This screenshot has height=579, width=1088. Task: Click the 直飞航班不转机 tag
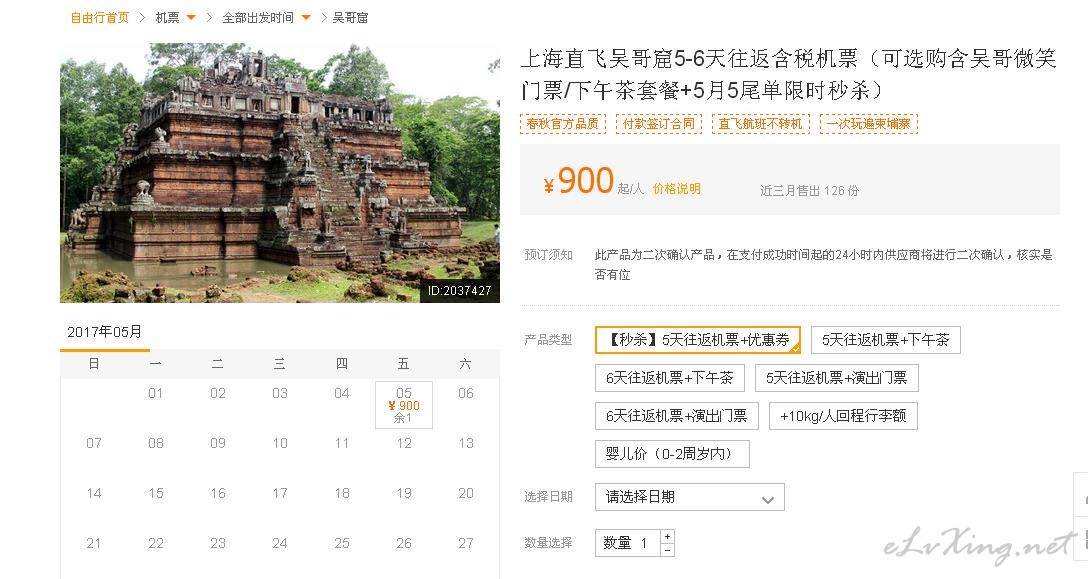click(x=760, y=124)
